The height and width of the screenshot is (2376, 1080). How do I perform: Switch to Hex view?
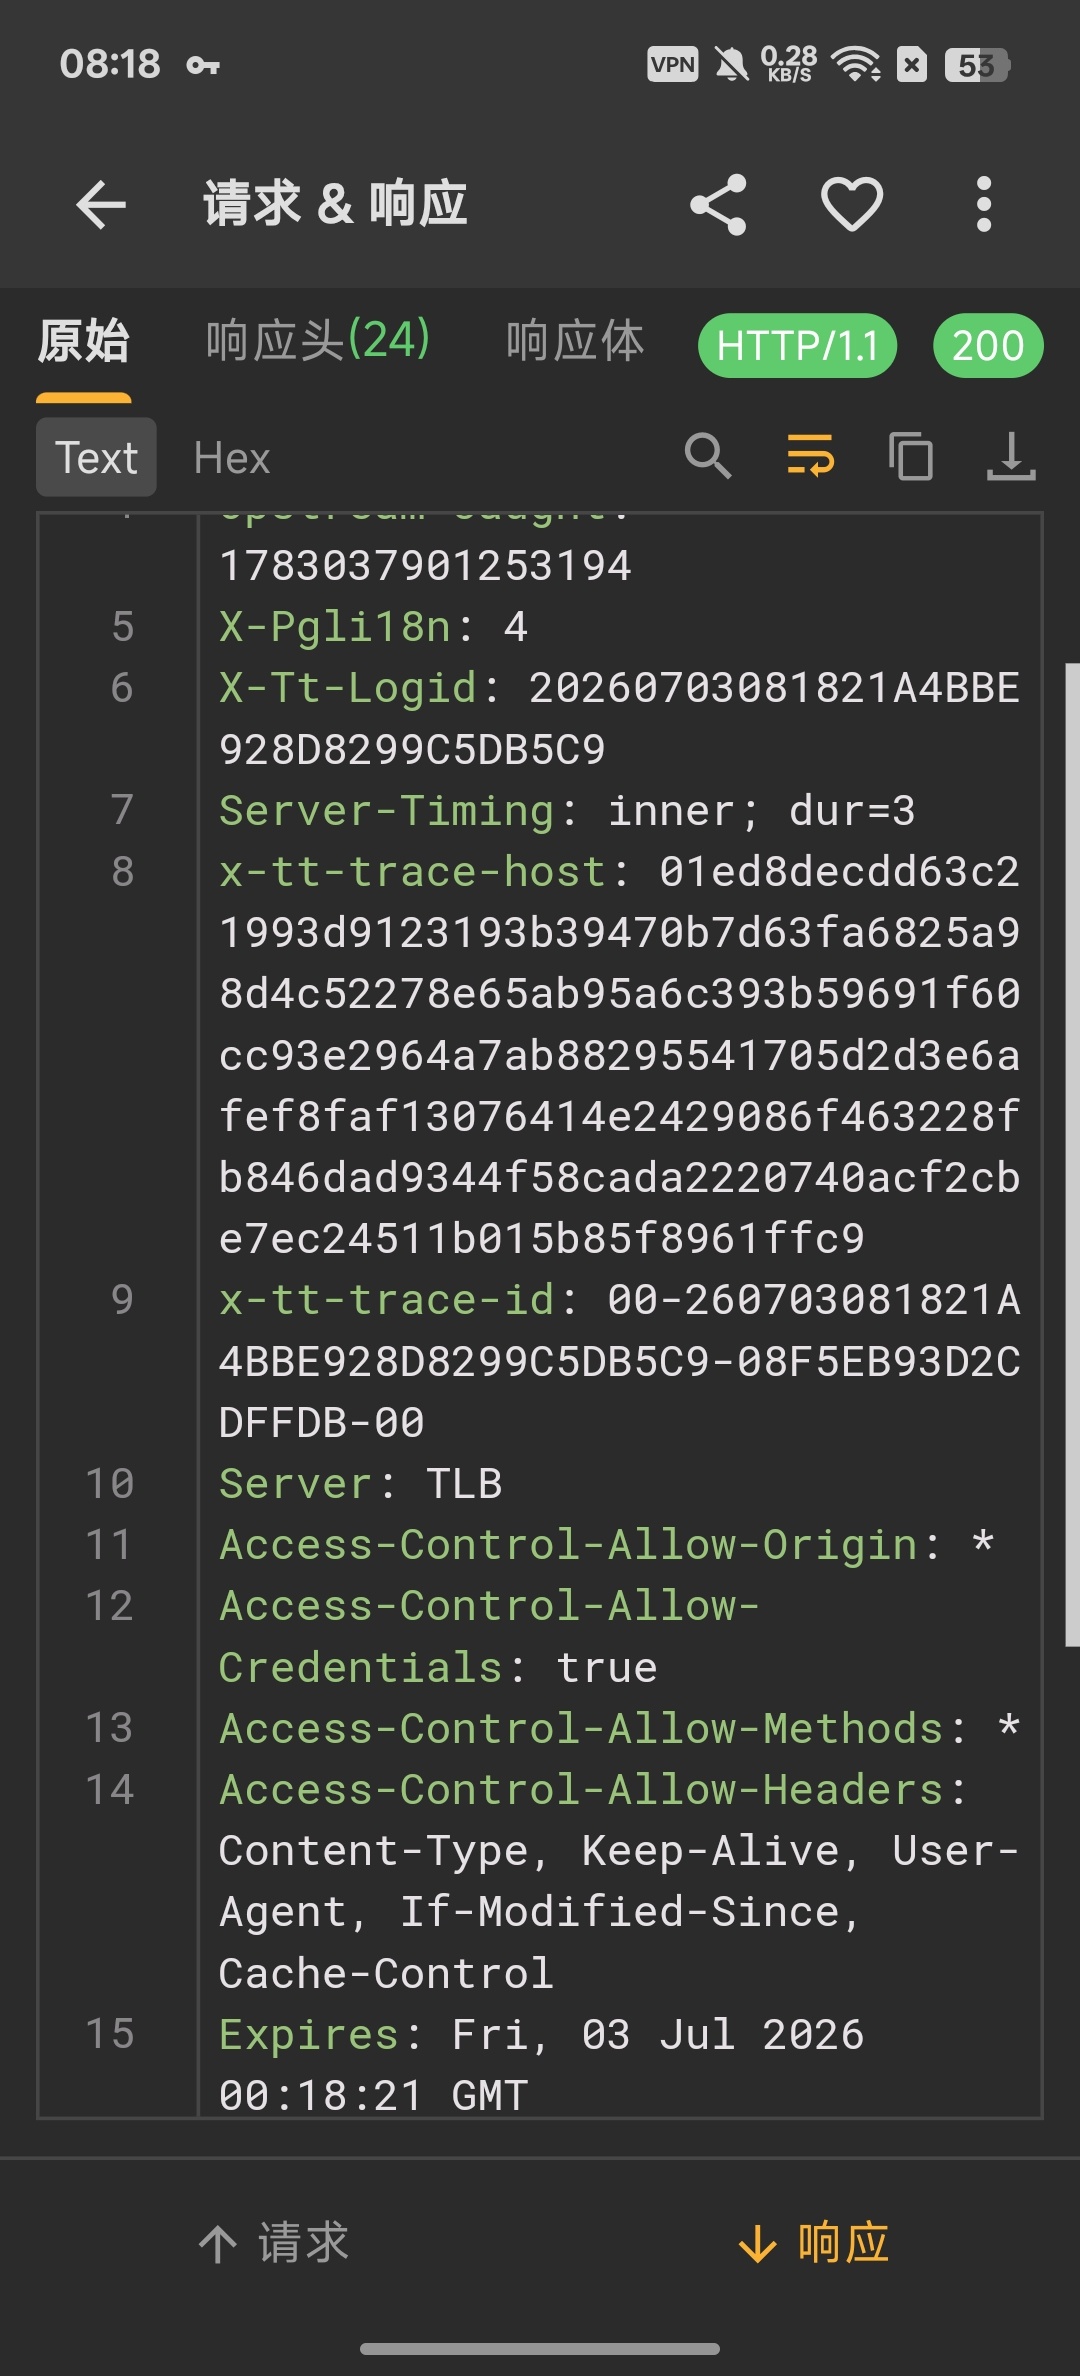(x=232, y=458)
